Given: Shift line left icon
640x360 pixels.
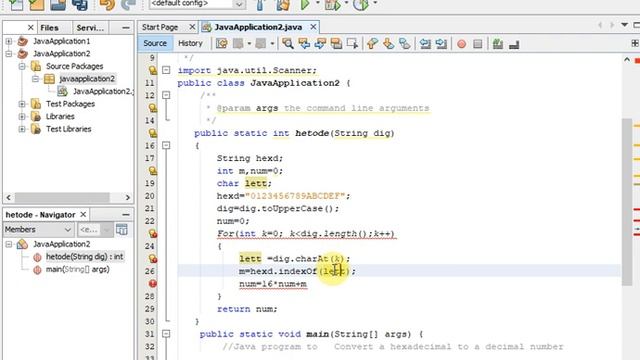Looking at the screenshot, I should (425, 44).
